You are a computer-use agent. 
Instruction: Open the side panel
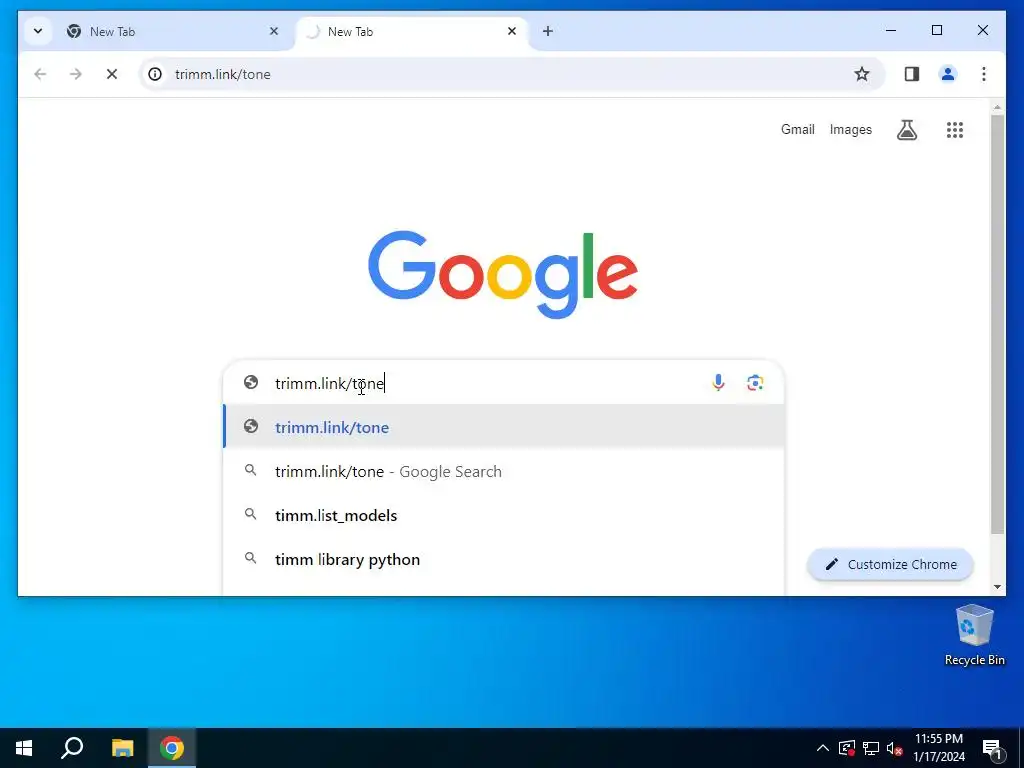(x=912, y=74)
